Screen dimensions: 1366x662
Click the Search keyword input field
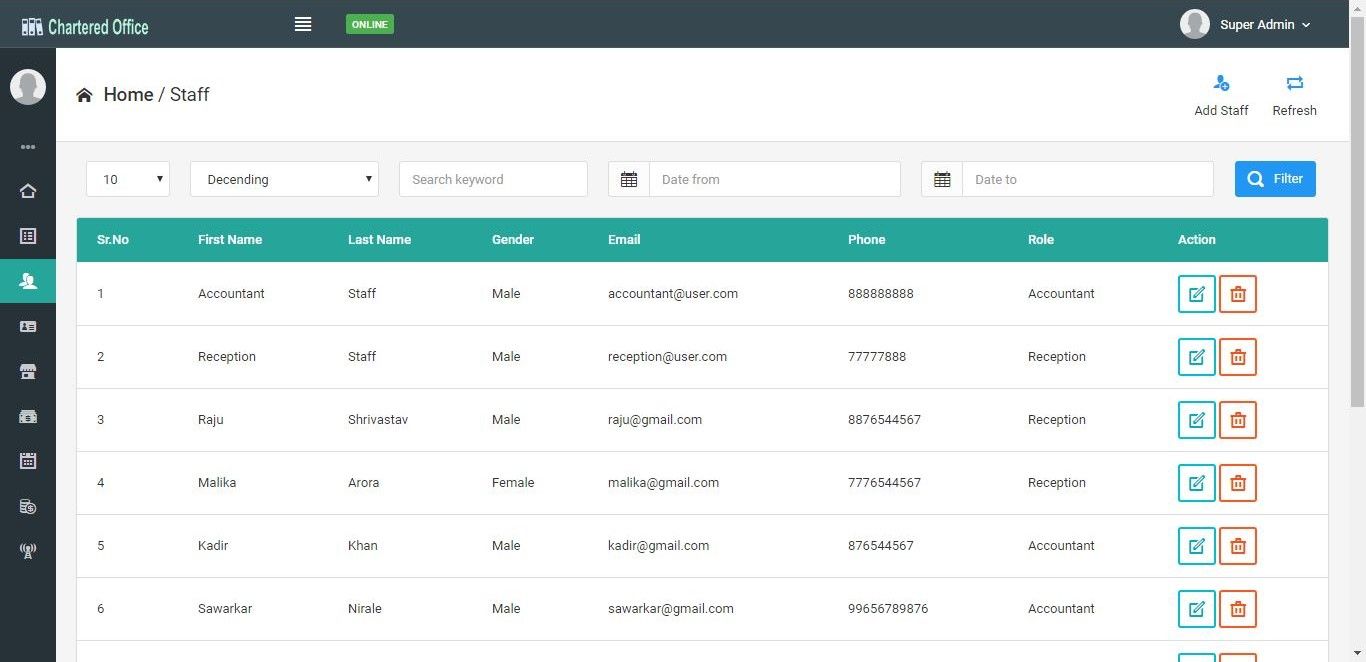493,179
